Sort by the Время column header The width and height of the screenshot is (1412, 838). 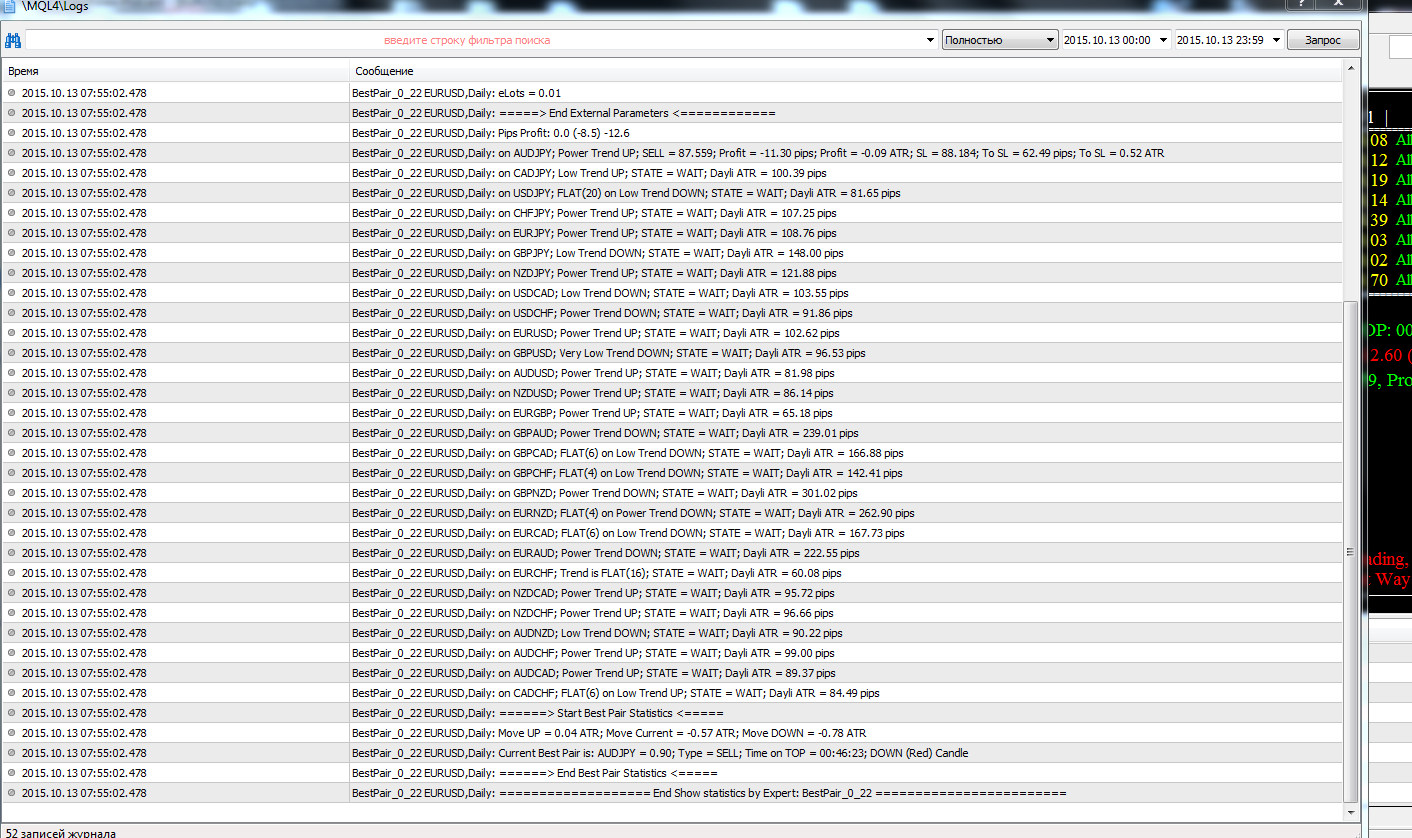click(175, 71)
